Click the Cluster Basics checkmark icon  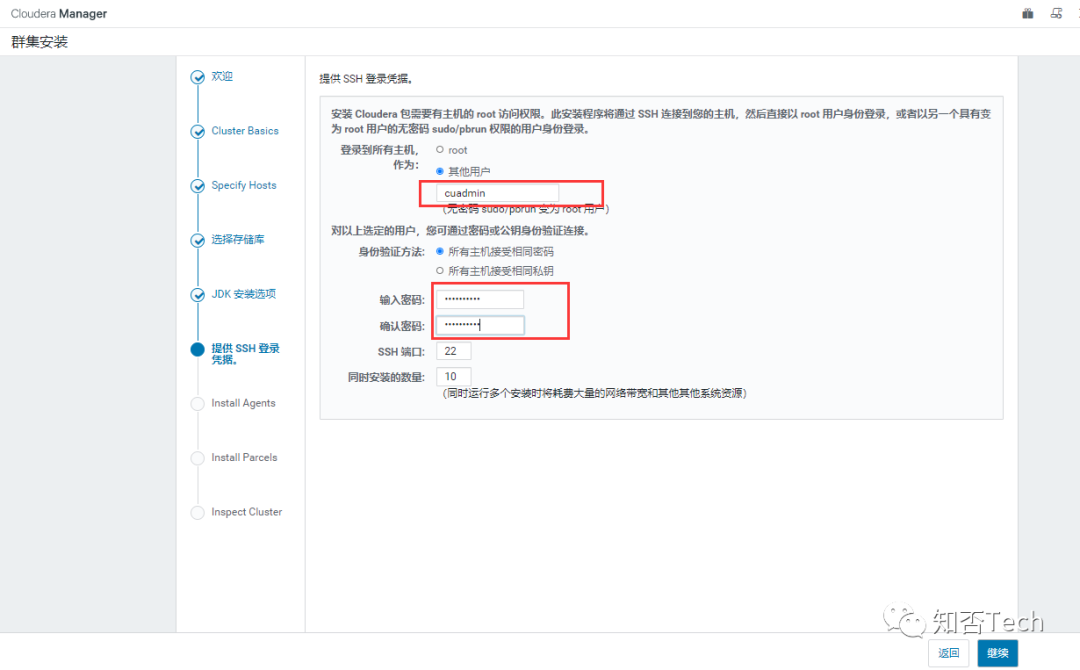(x=198, y=132)
